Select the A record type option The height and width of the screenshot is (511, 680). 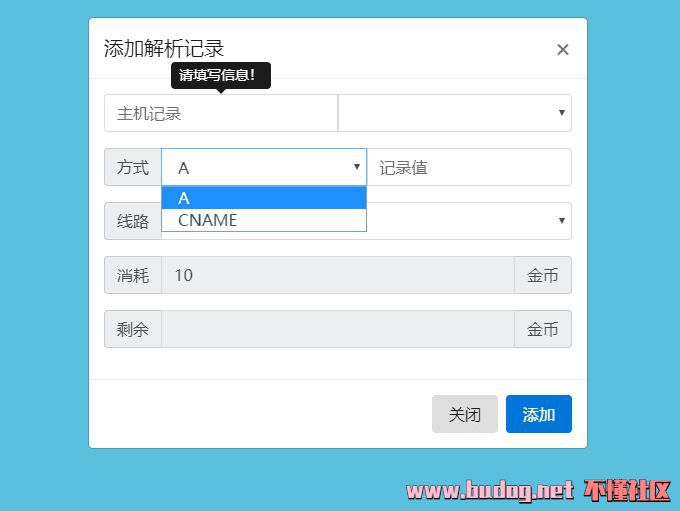[264, 198]
